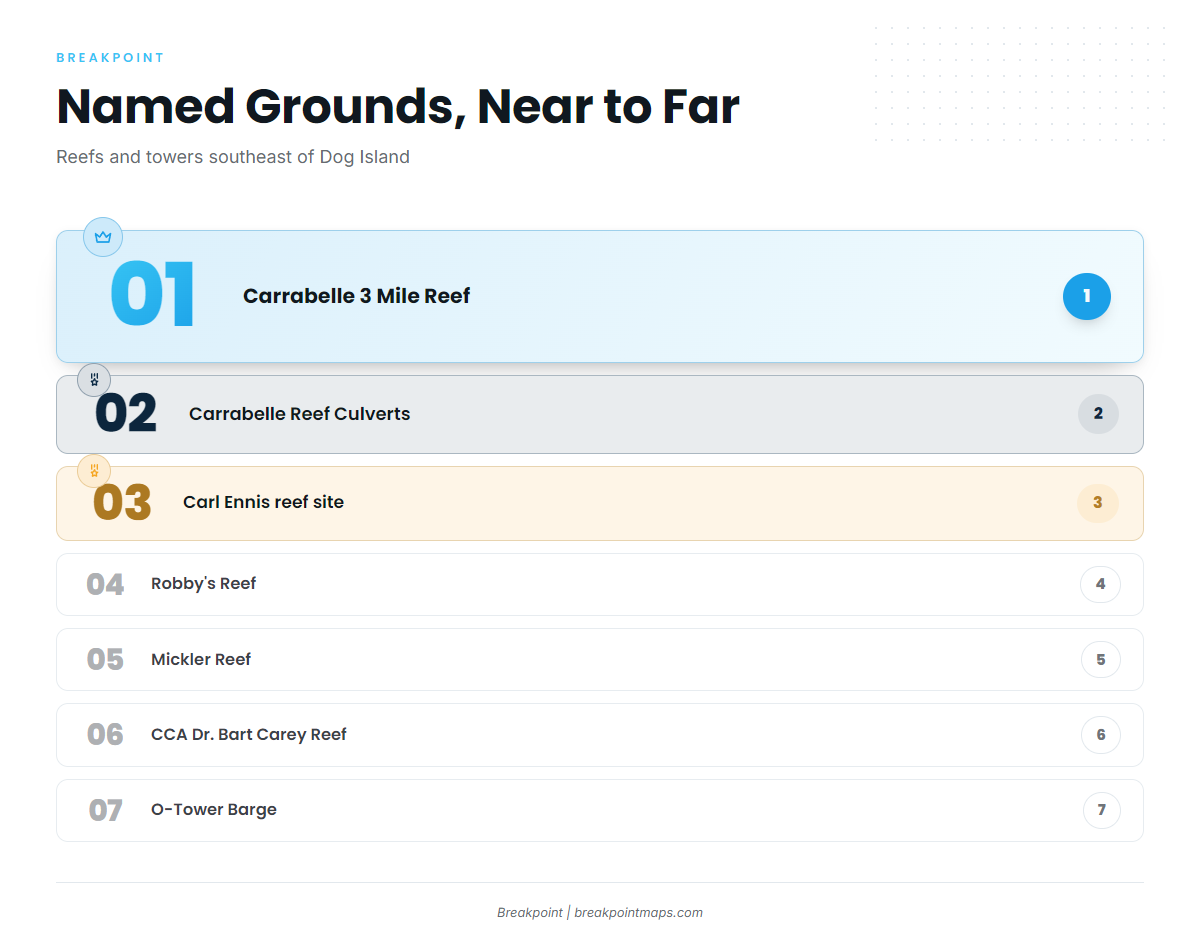Click the gray 06 rank number
This screenshot has height=946, width=1200.
click(105, 735)
